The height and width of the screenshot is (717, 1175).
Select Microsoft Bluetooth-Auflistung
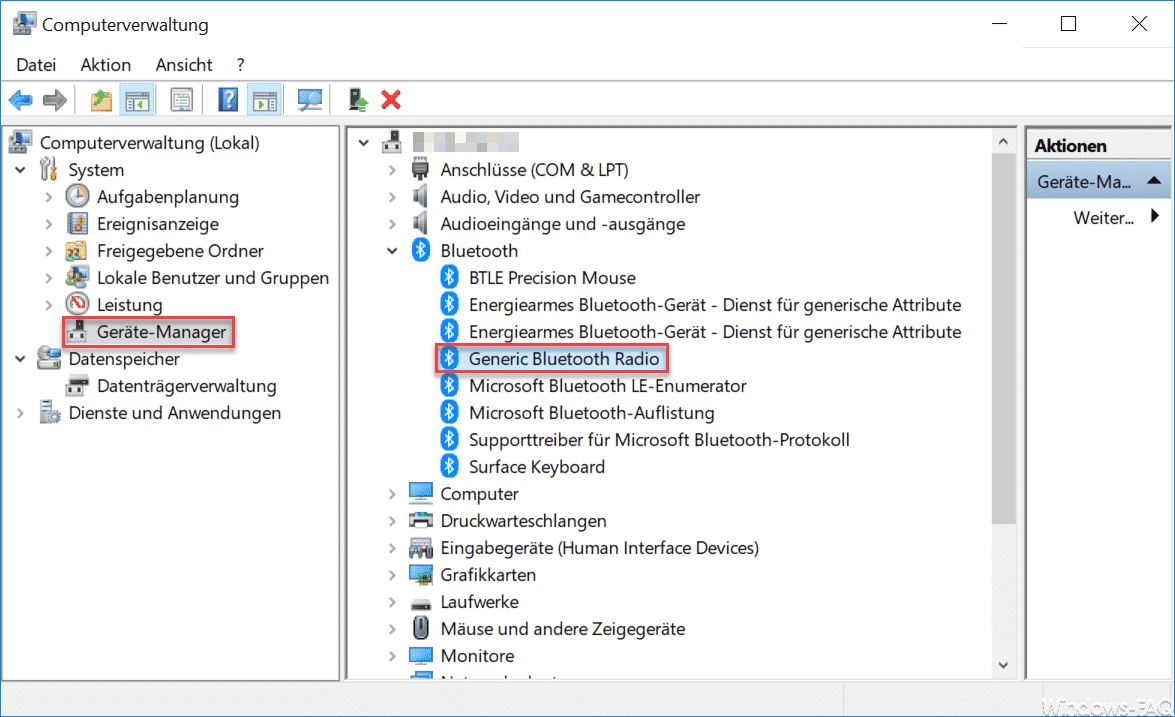click(x=591, y=413)
